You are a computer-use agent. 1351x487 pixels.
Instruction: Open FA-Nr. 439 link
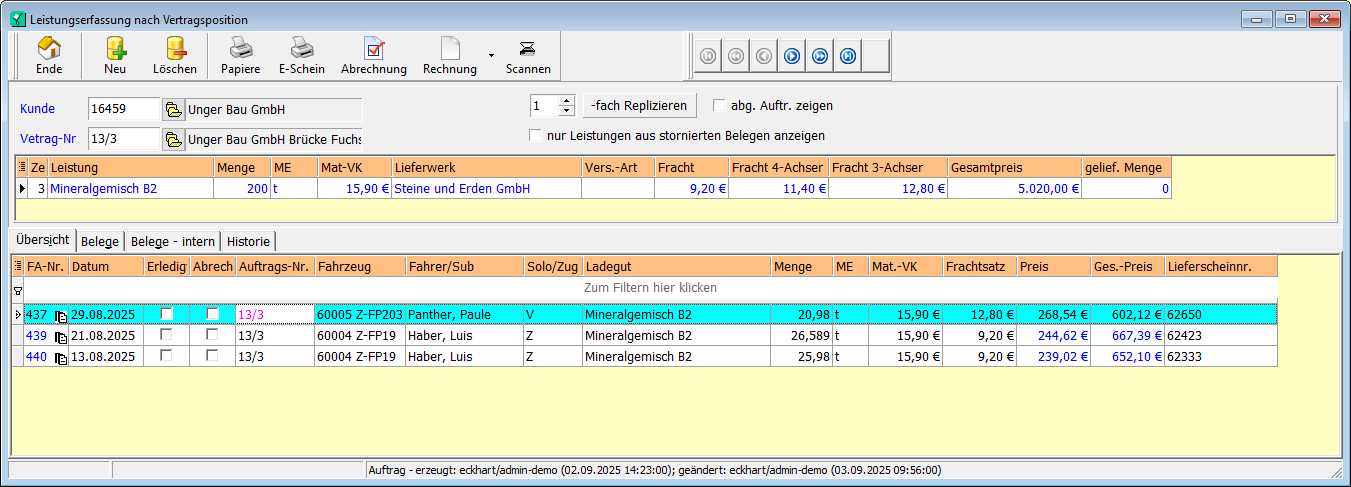click(36, 336)
